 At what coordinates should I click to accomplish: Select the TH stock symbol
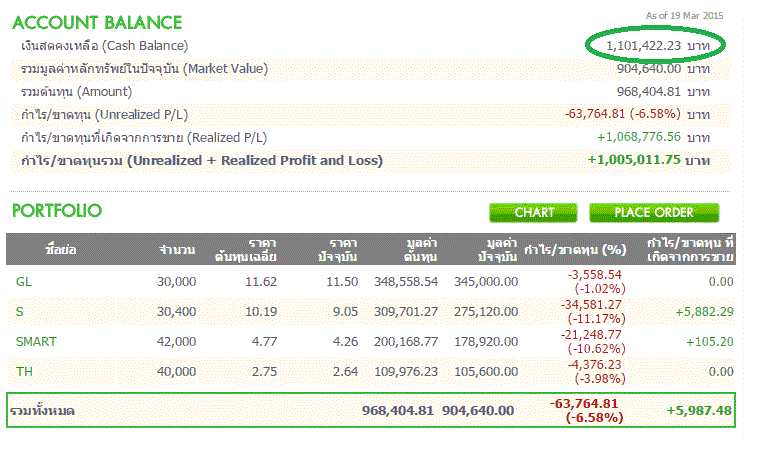click(x=23, y=372)
